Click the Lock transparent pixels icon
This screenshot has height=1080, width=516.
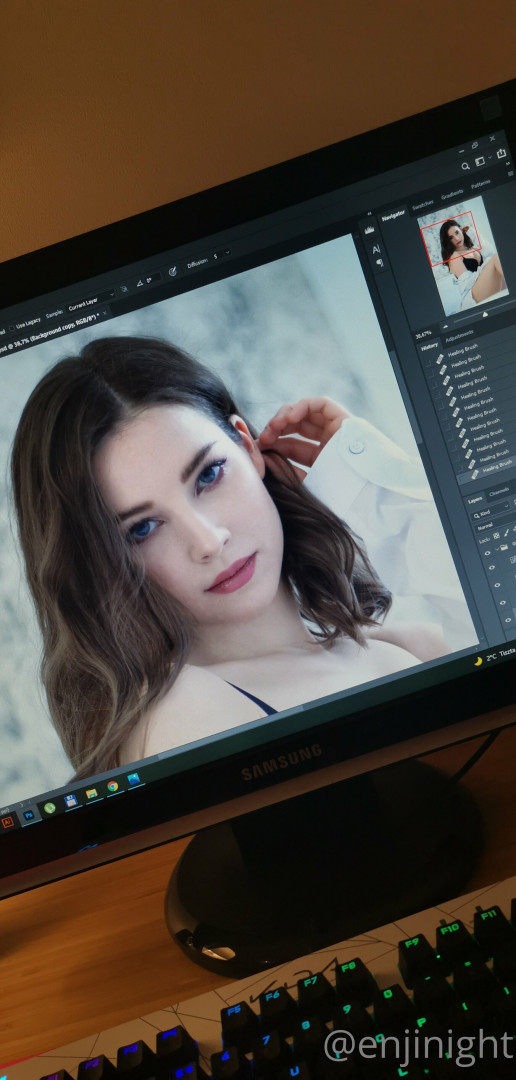[x=494, y=536]
